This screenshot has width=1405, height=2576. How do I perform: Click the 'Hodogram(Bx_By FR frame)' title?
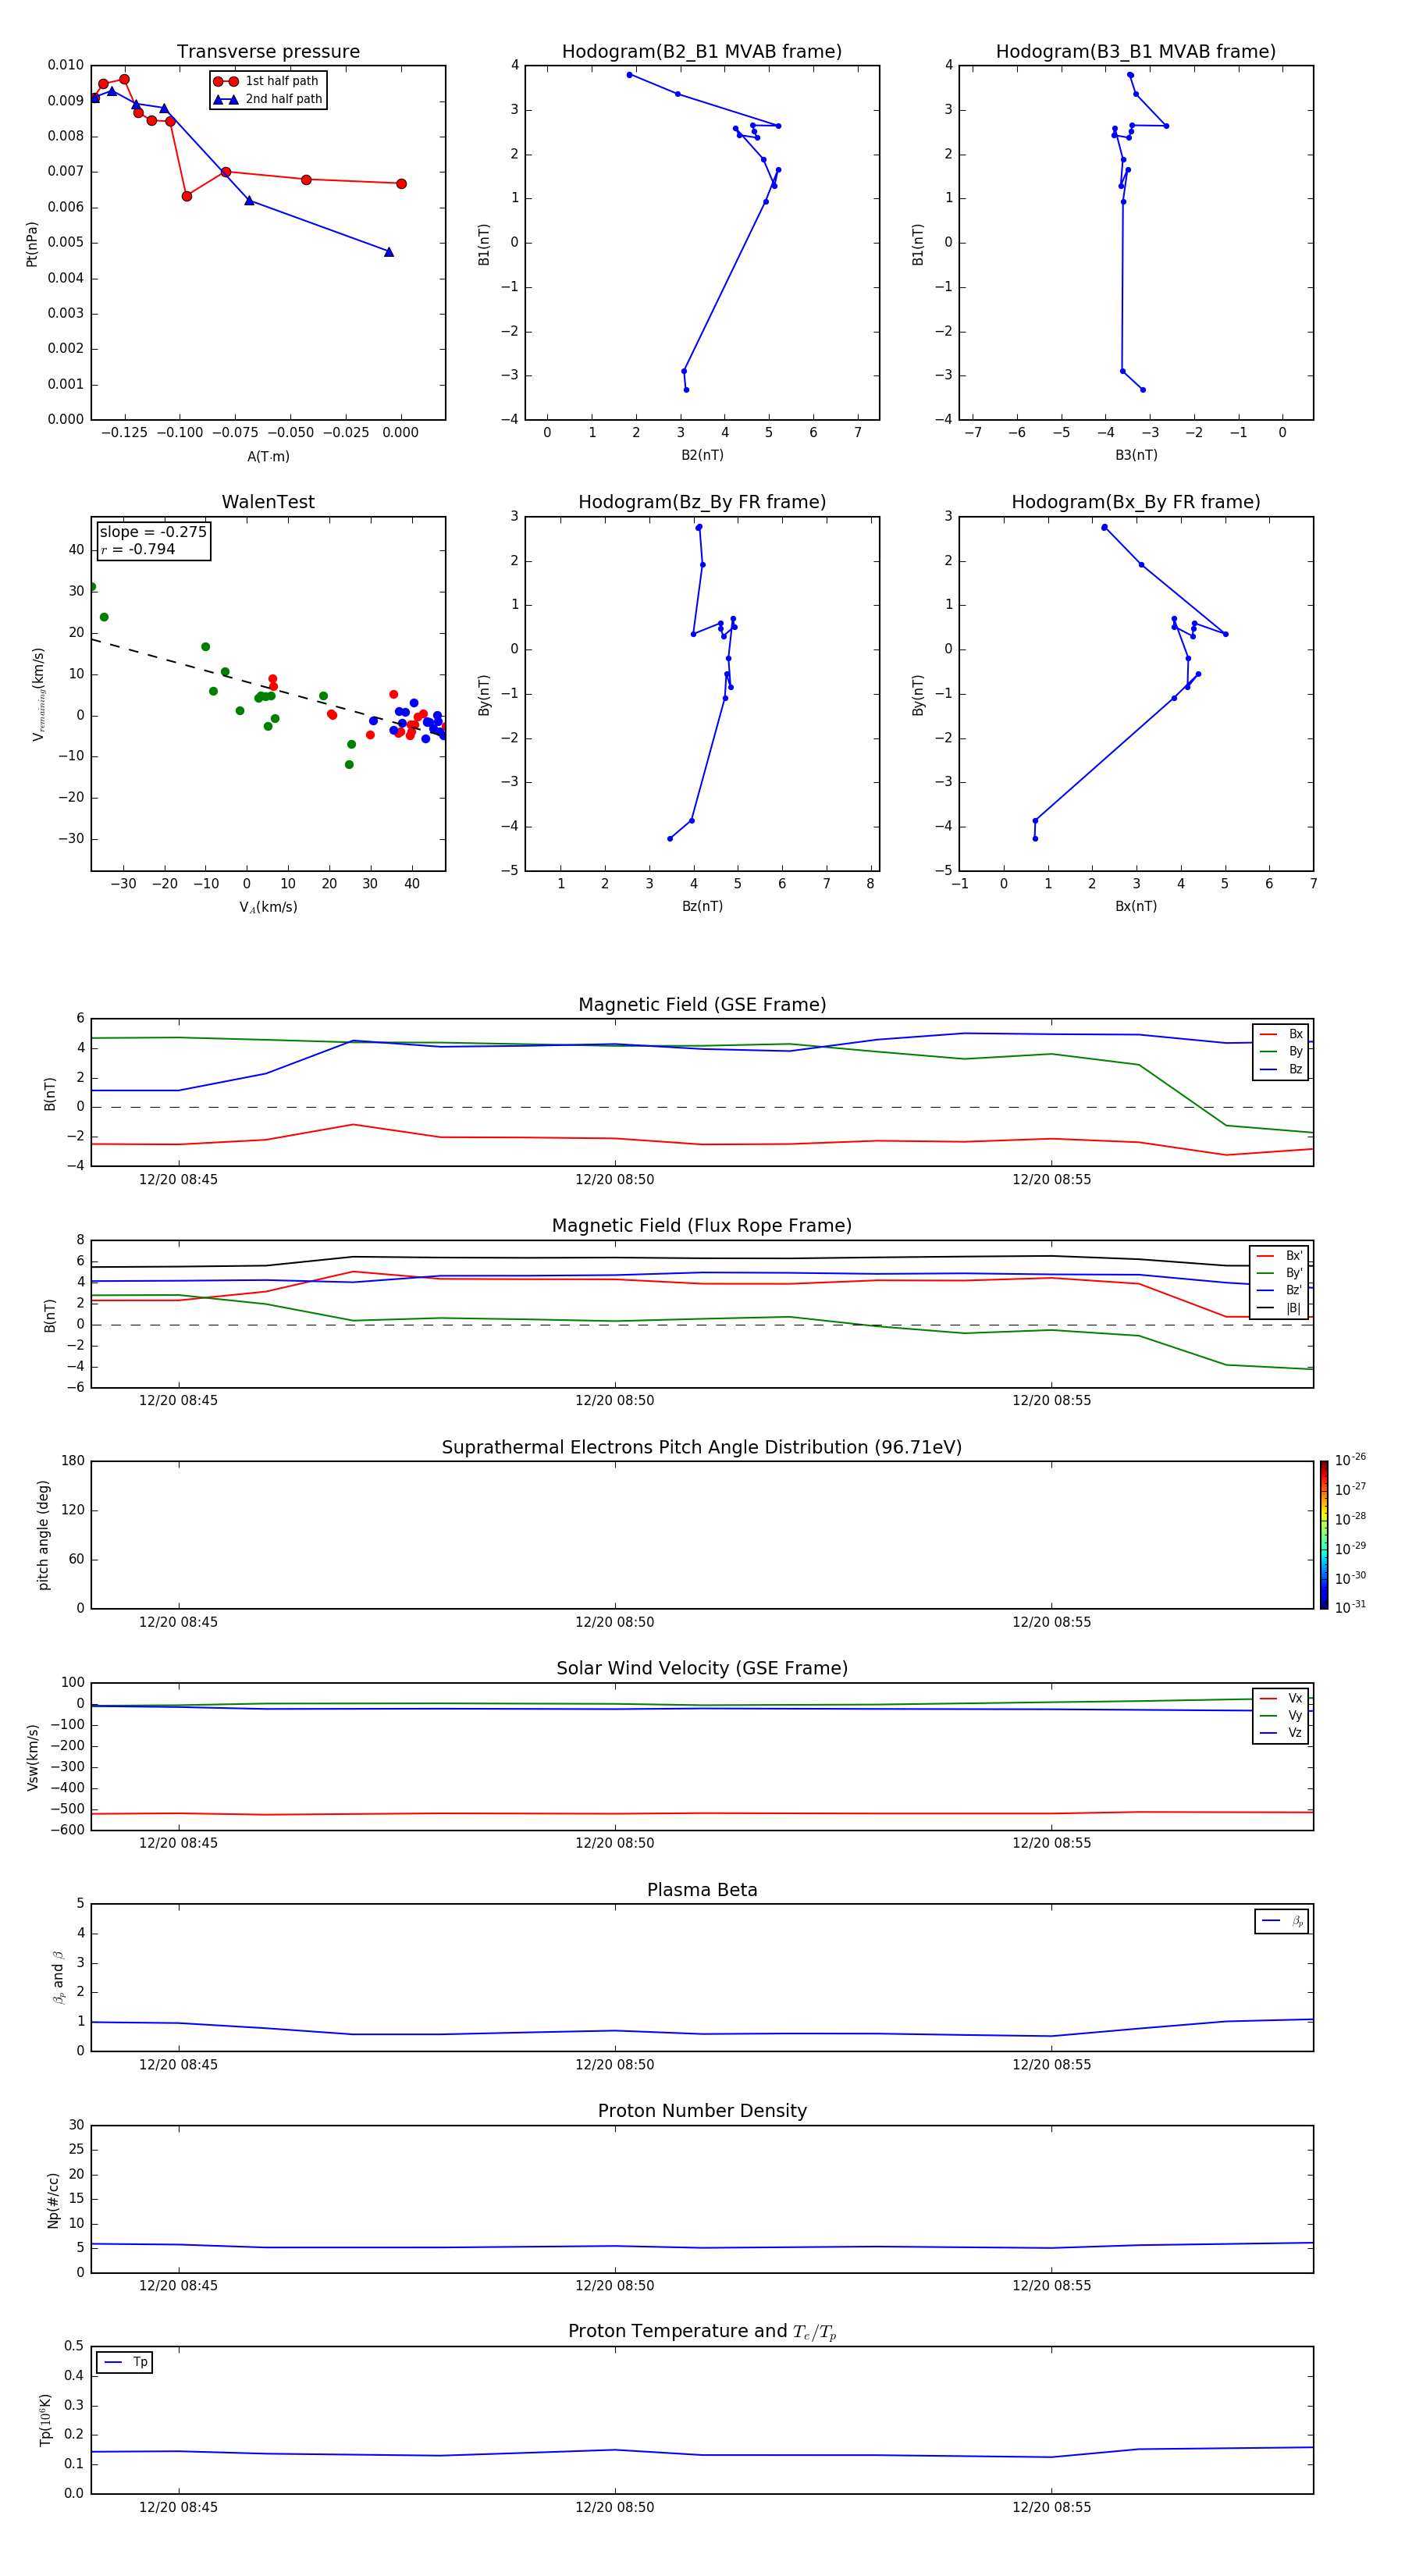click(1136, 502)
